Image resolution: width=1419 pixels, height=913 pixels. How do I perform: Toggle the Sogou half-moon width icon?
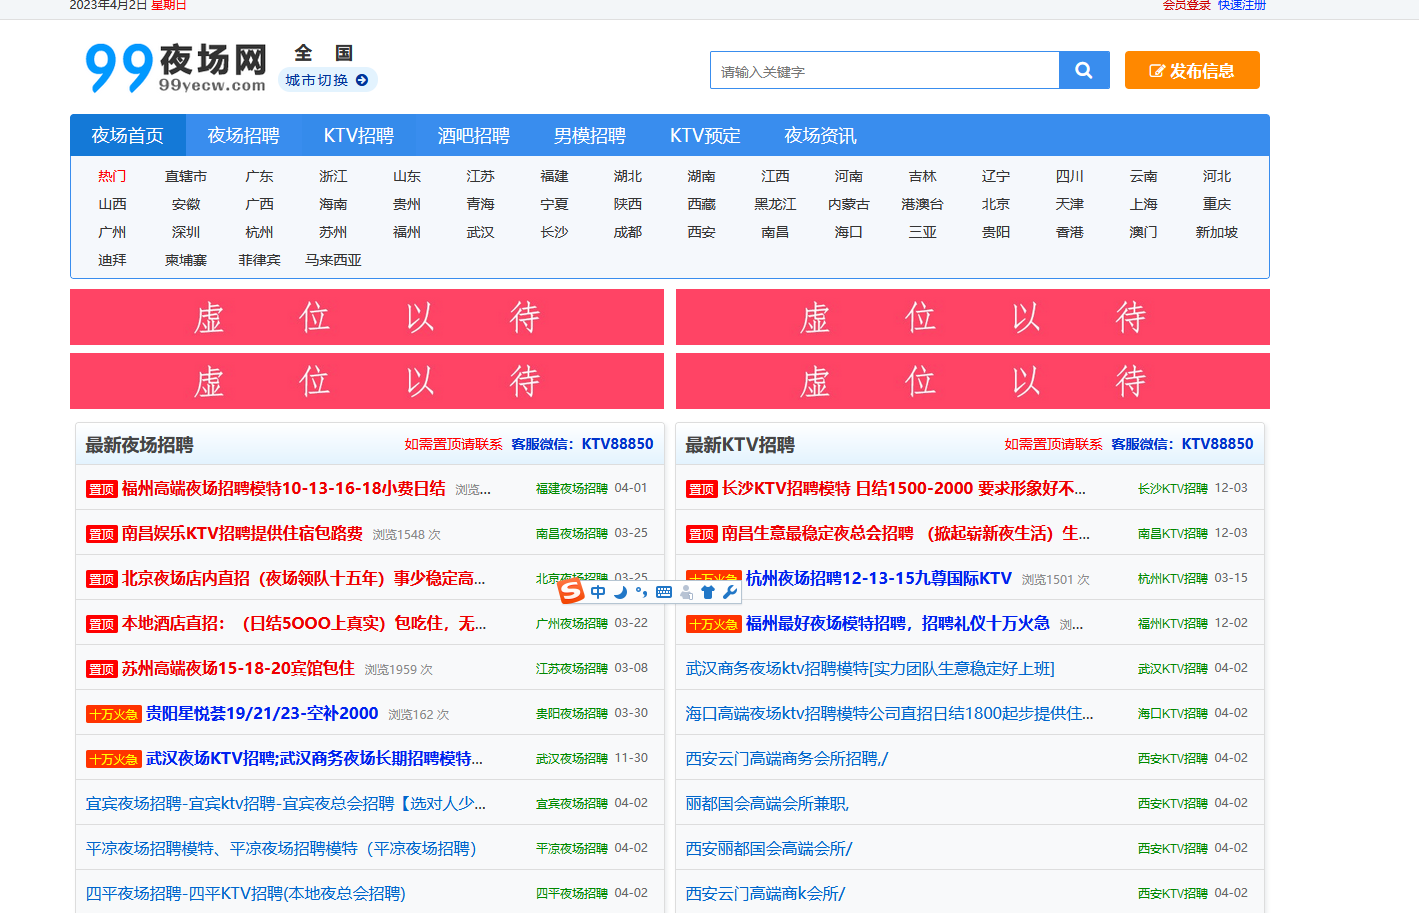[620, 592]
